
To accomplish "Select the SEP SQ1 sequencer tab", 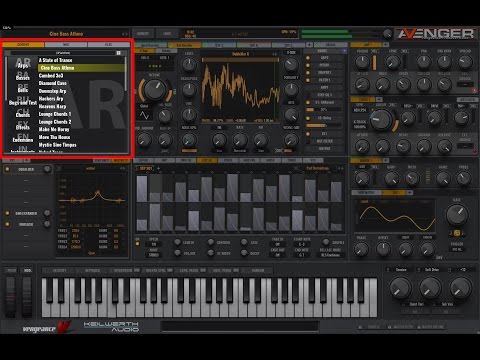I will pyautogui.click(x=146, y=169).
